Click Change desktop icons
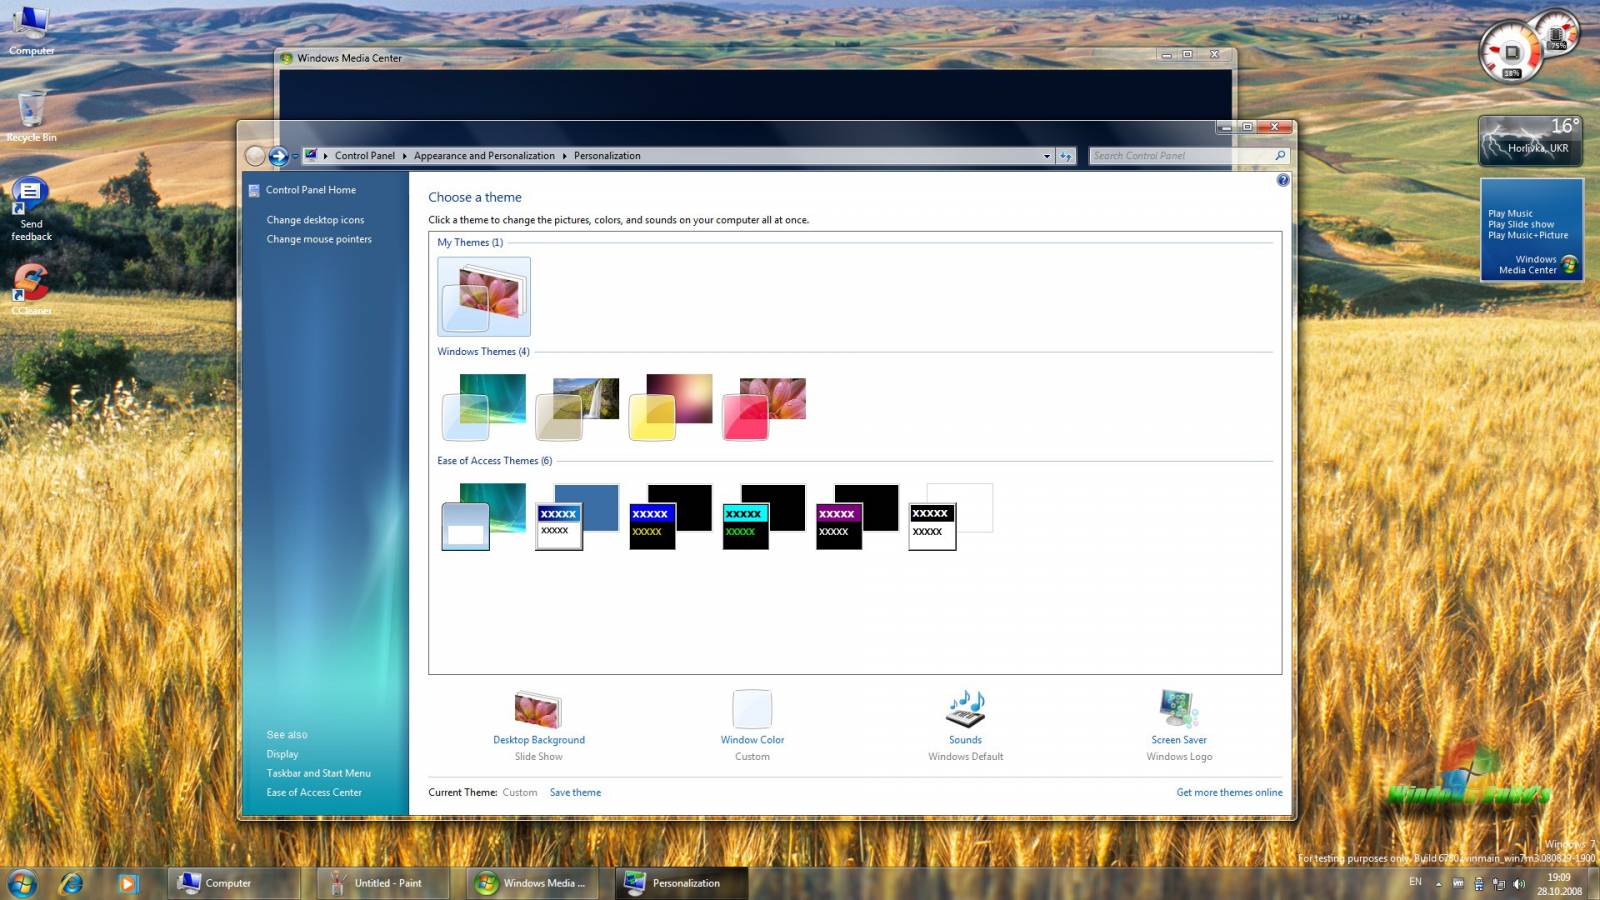 pyautogui.click(x=315, y=220)
